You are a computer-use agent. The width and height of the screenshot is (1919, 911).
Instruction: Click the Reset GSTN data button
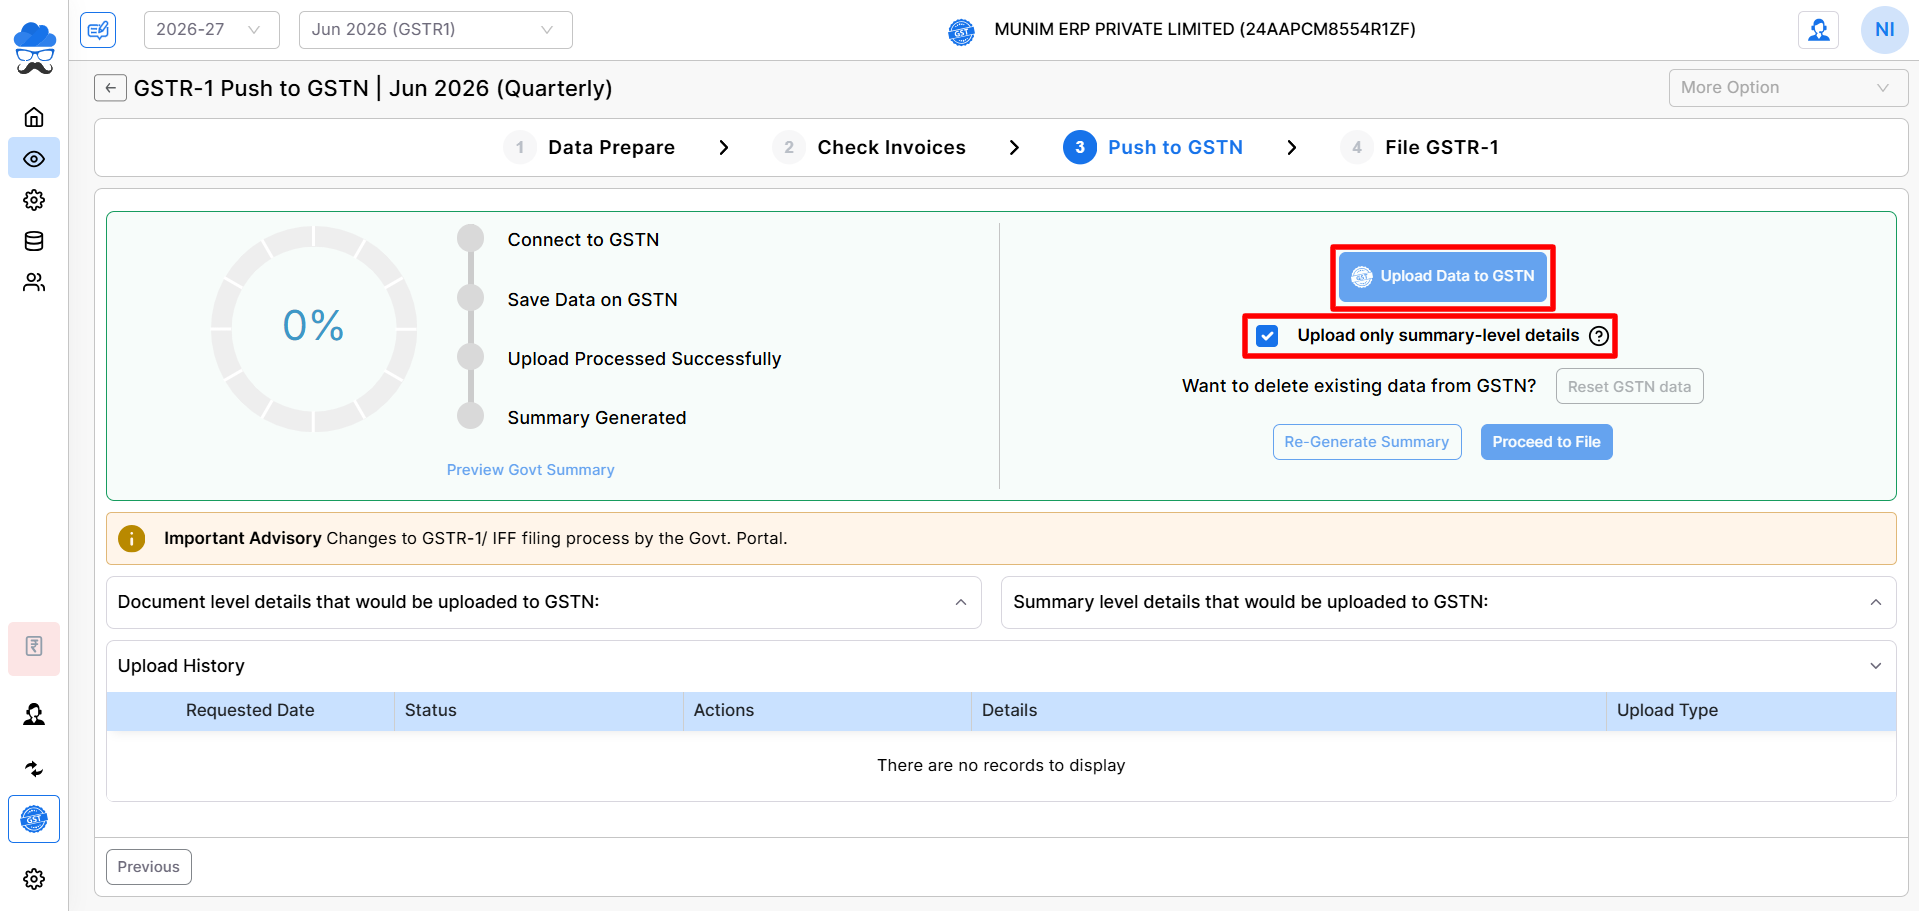pos(1629,387)
